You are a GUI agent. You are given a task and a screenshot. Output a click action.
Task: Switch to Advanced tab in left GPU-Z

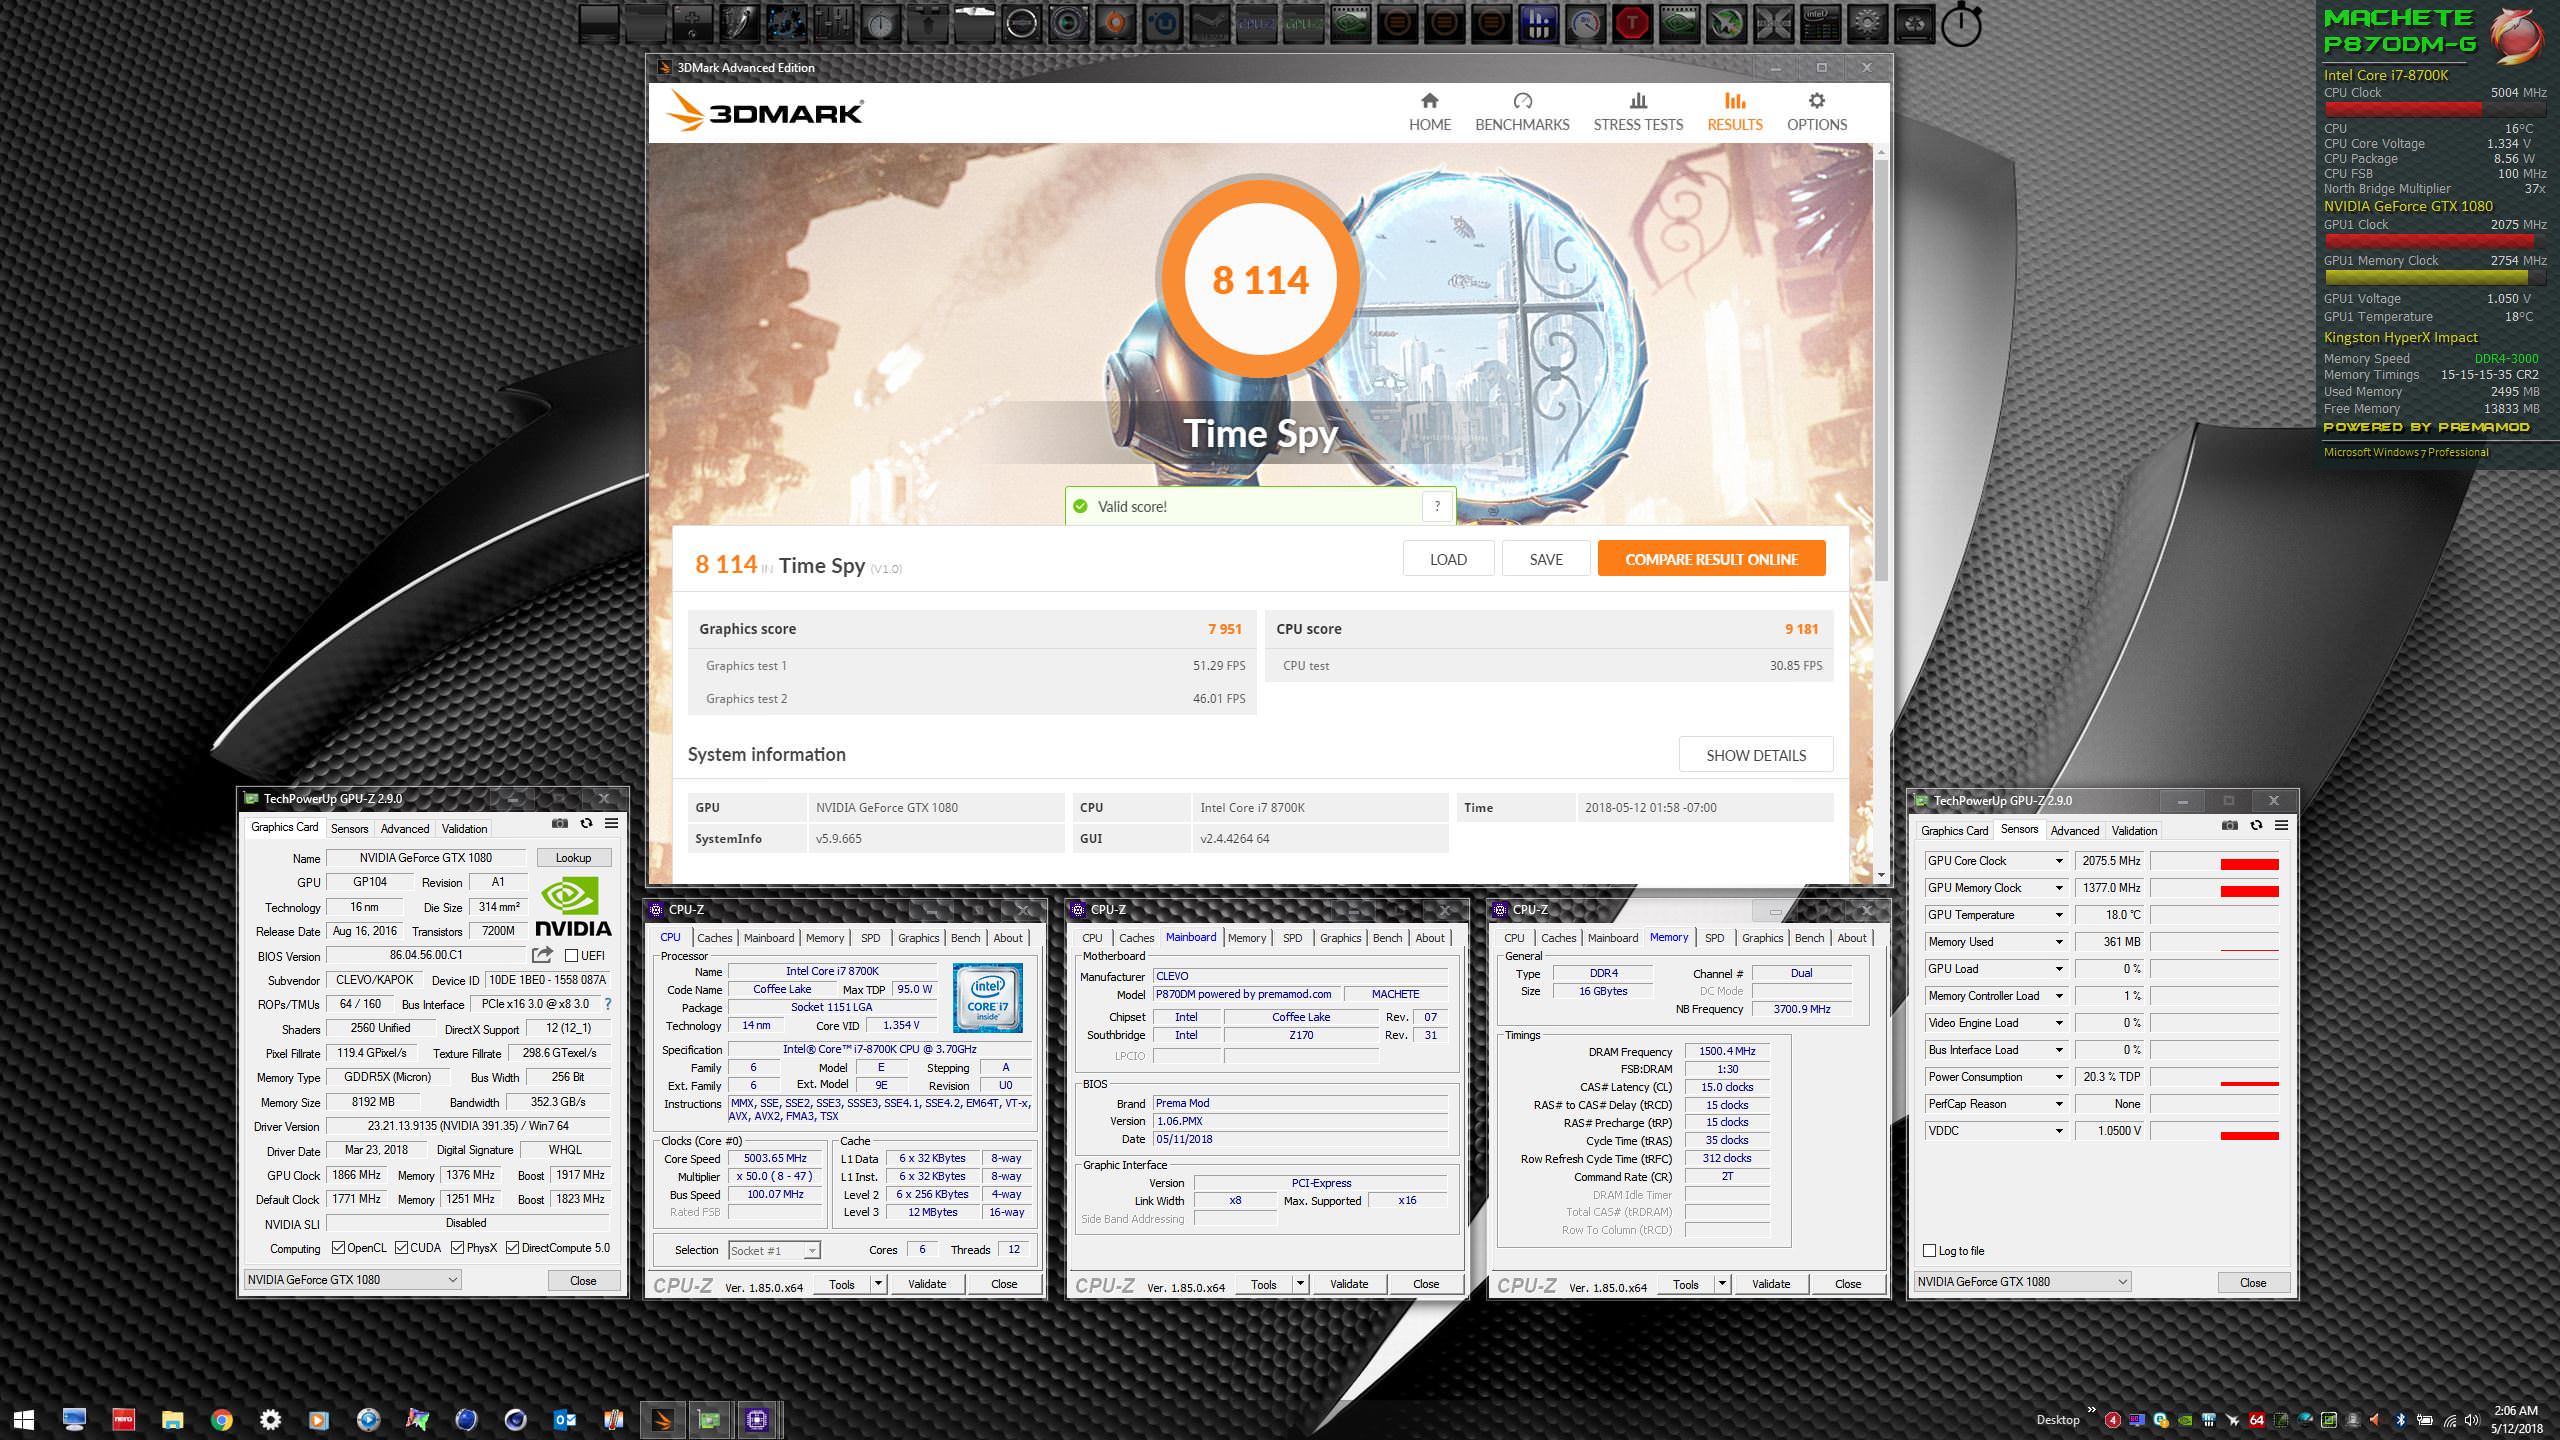click(x=405, y=828)
